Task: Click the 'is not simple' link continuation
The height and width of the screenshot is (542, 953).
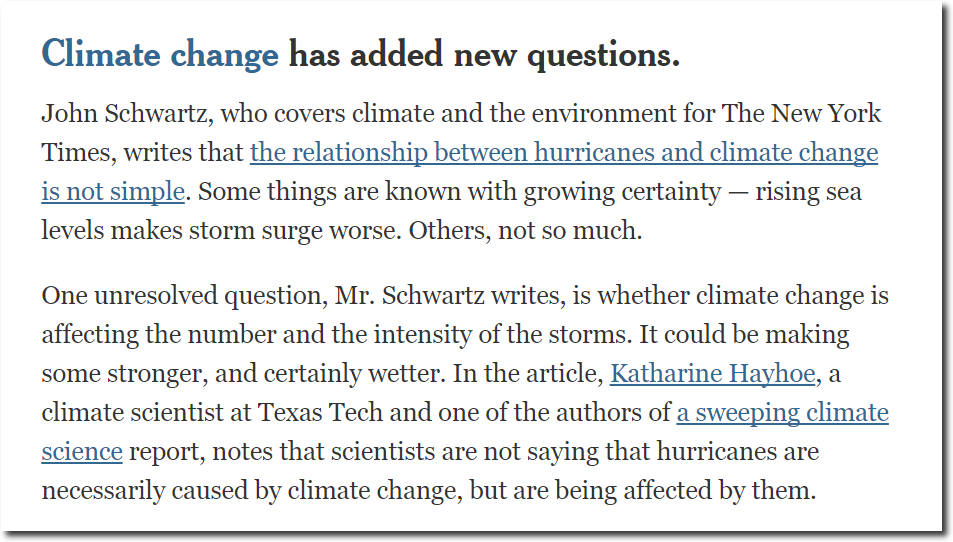Action: tap(113, 191)
